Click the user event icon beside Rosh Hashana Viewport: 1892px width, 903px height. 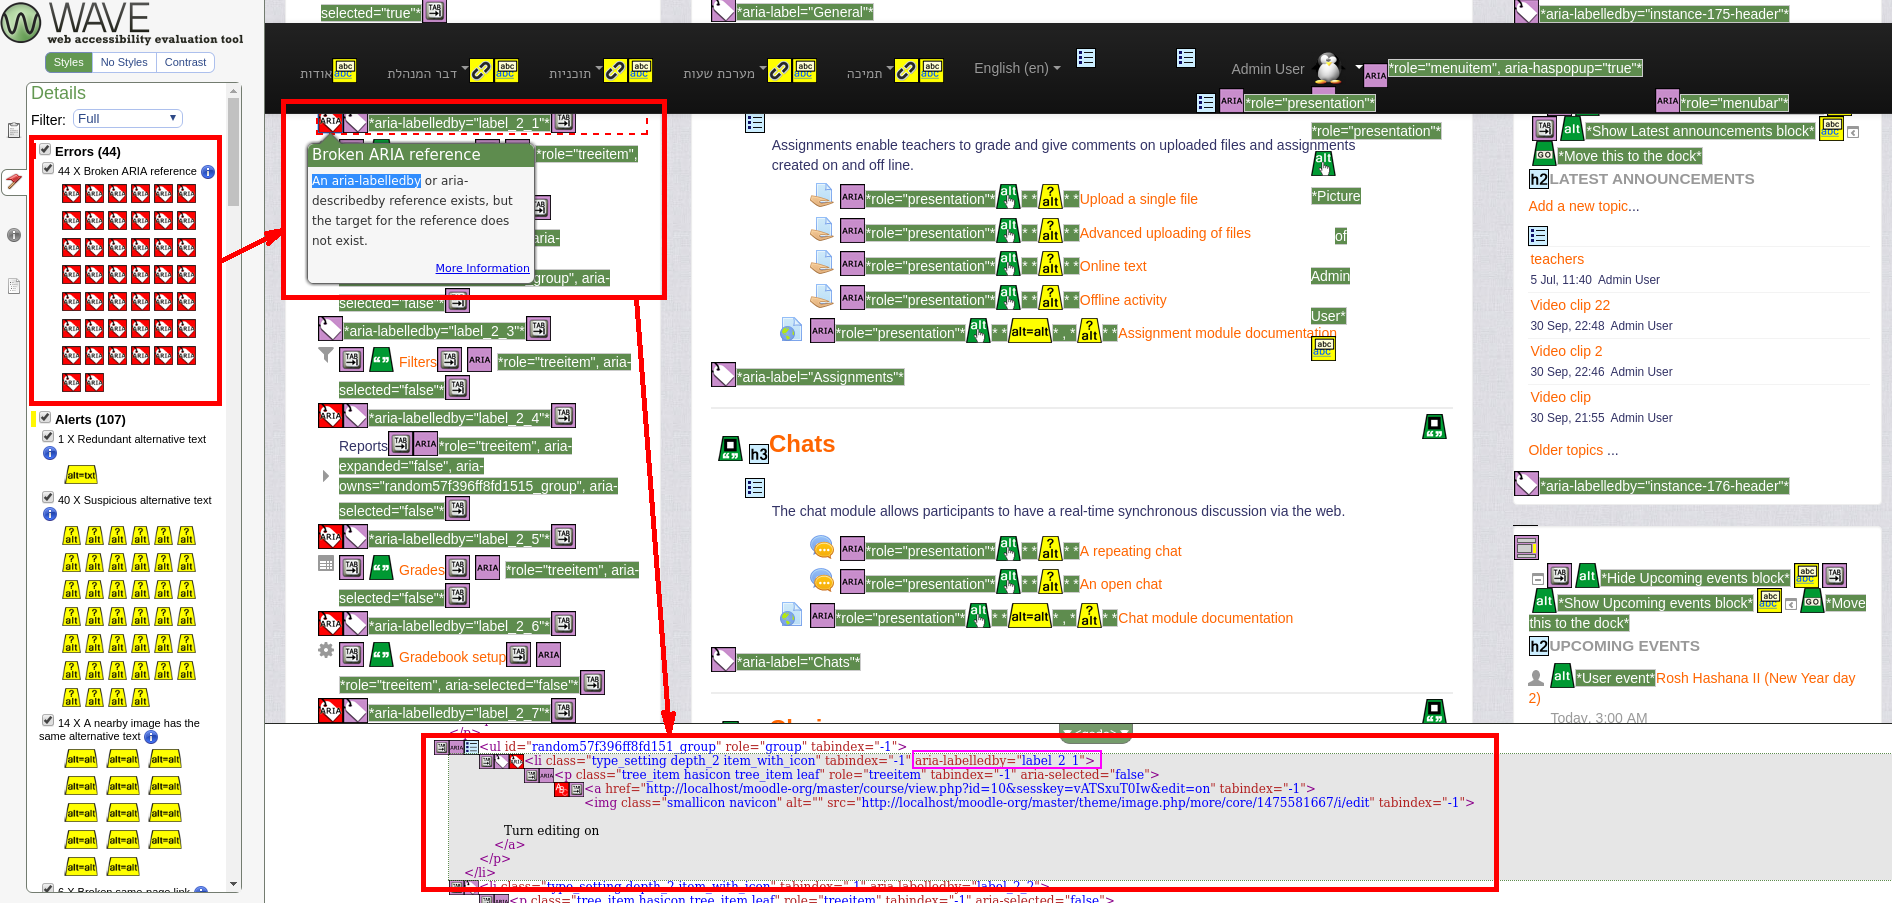(1536, 678)
